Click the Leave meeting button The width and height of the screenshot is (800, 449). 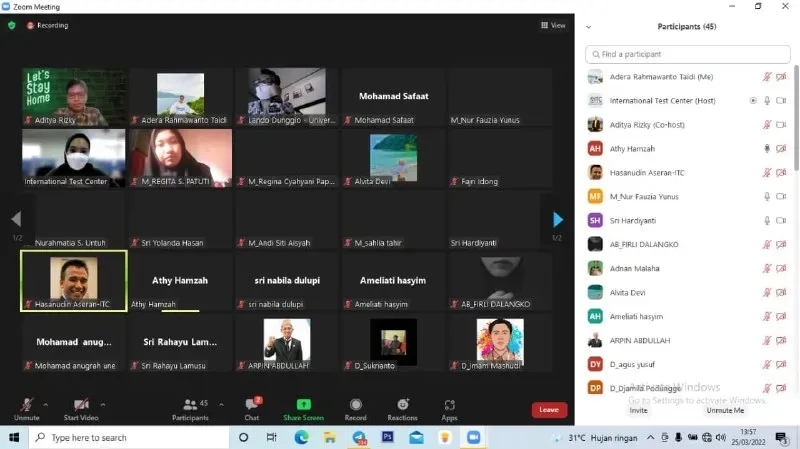pos(548,409)
